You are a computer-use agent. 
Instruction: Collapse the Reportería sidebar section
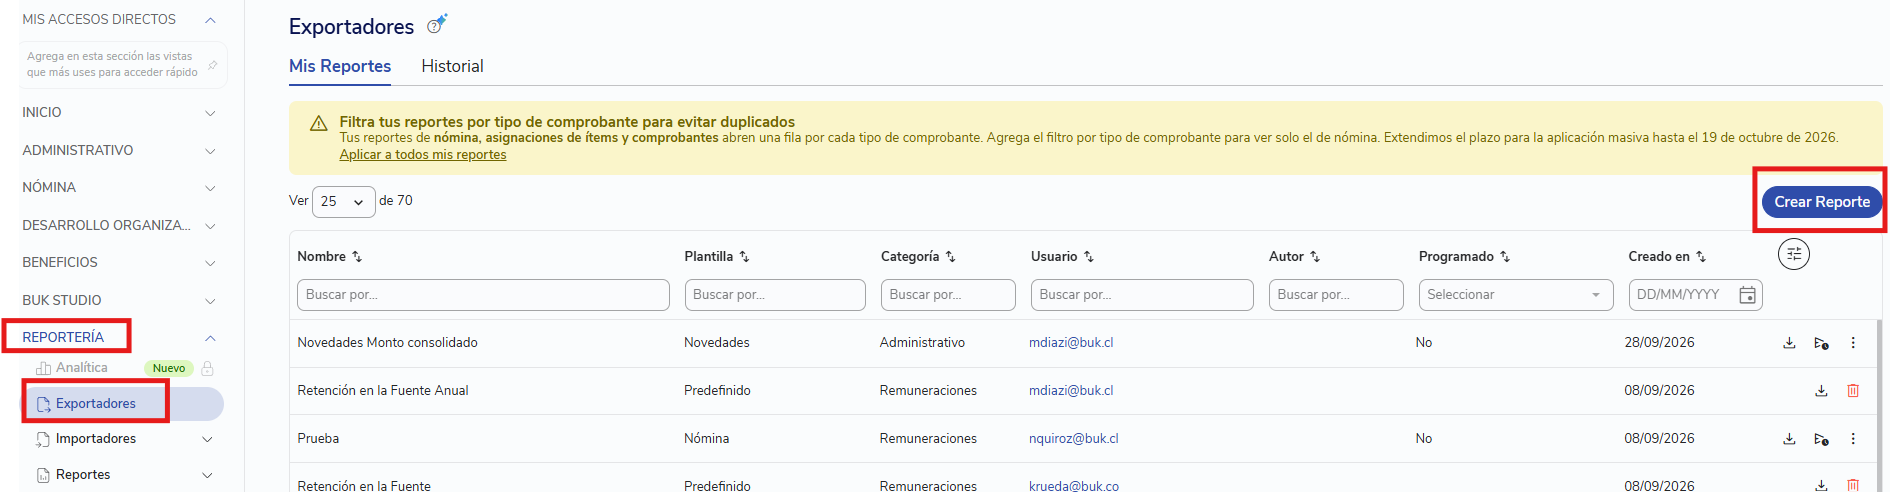(x=210, y=338)
